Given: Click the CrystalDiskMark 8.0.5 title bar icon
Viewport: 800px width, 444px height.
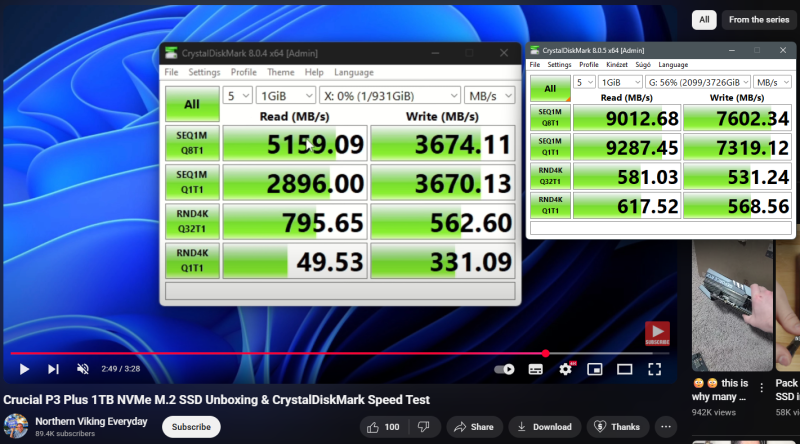Looking at the screenshot, I should (x=534, y=50).
